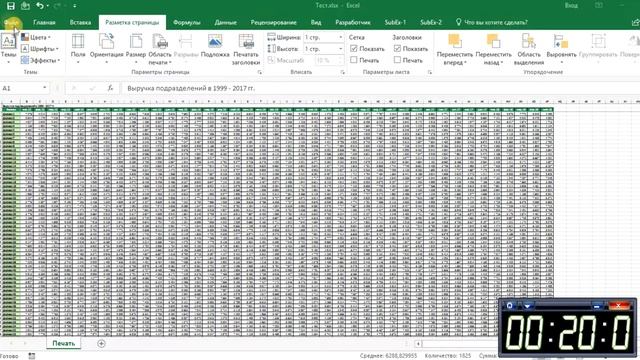This screenshot has height=360, width=640.
Task: Undo the last action in the title bar
Action: (40, 6)
